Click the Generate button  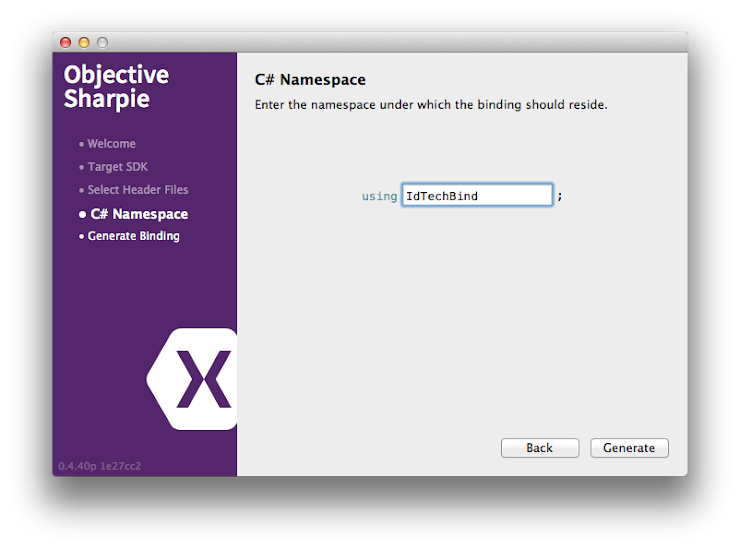[629, 448]
